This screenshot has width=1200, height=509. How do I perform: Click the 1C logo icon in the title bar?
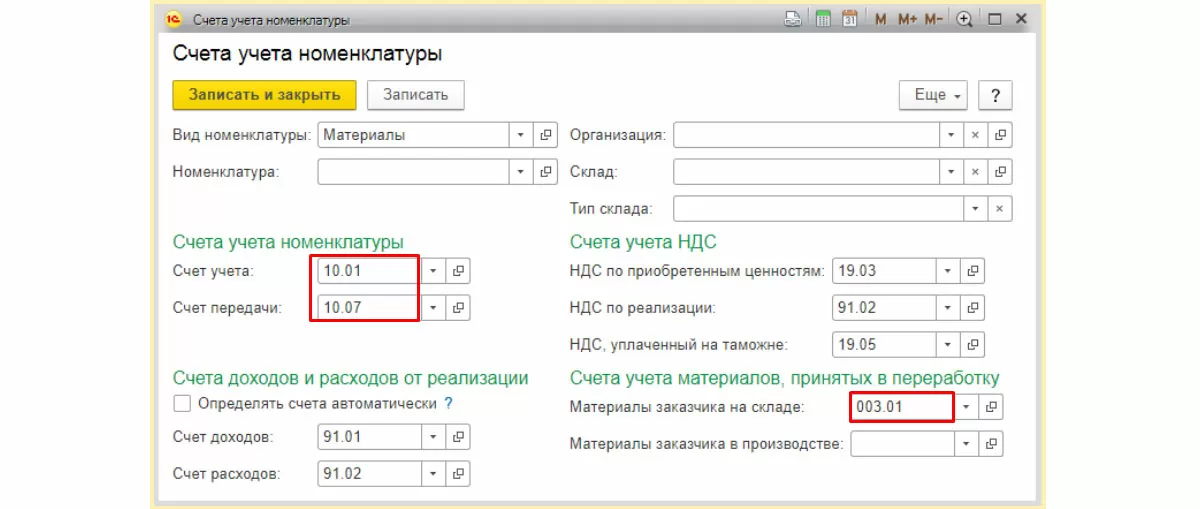173,19
